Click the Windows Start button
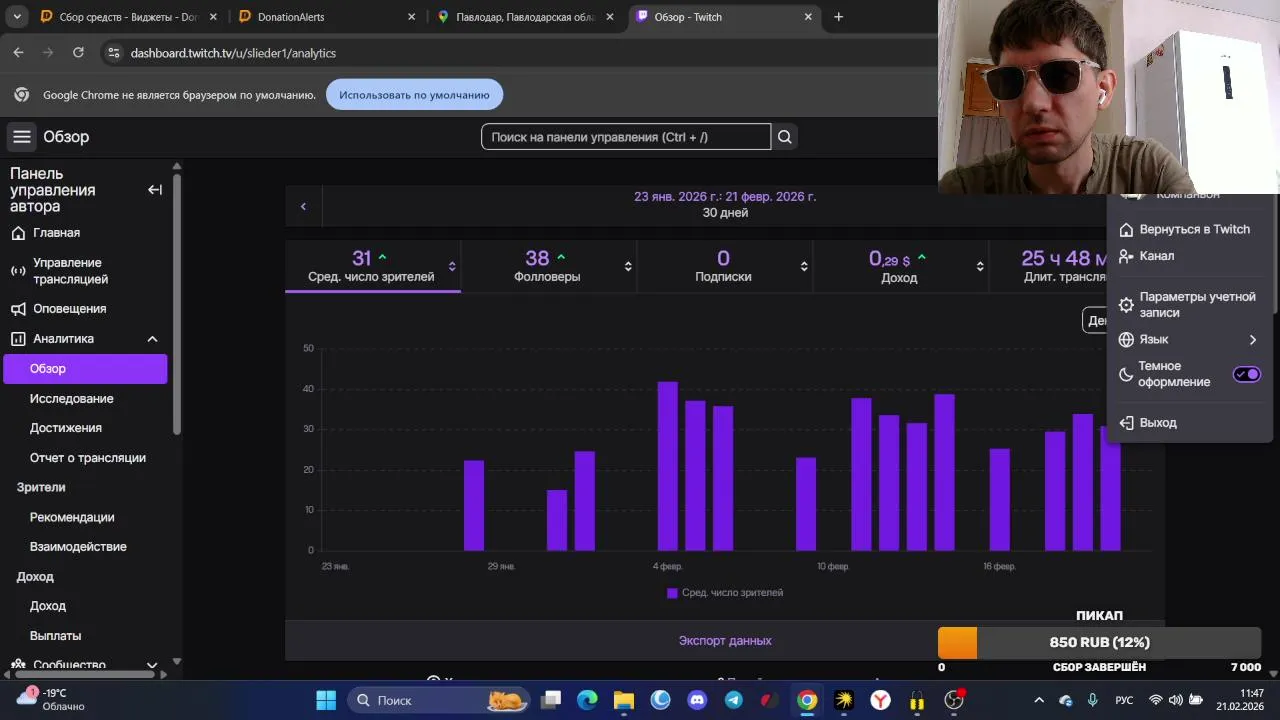The height and width of the screenshot is (720, 1280). pos(326,700)
